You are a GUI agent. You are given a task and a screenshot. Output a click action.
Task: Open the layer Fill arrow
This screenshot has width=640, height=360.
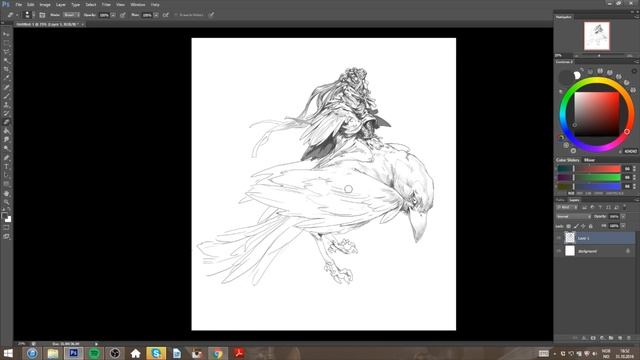(x=623, y=226)
